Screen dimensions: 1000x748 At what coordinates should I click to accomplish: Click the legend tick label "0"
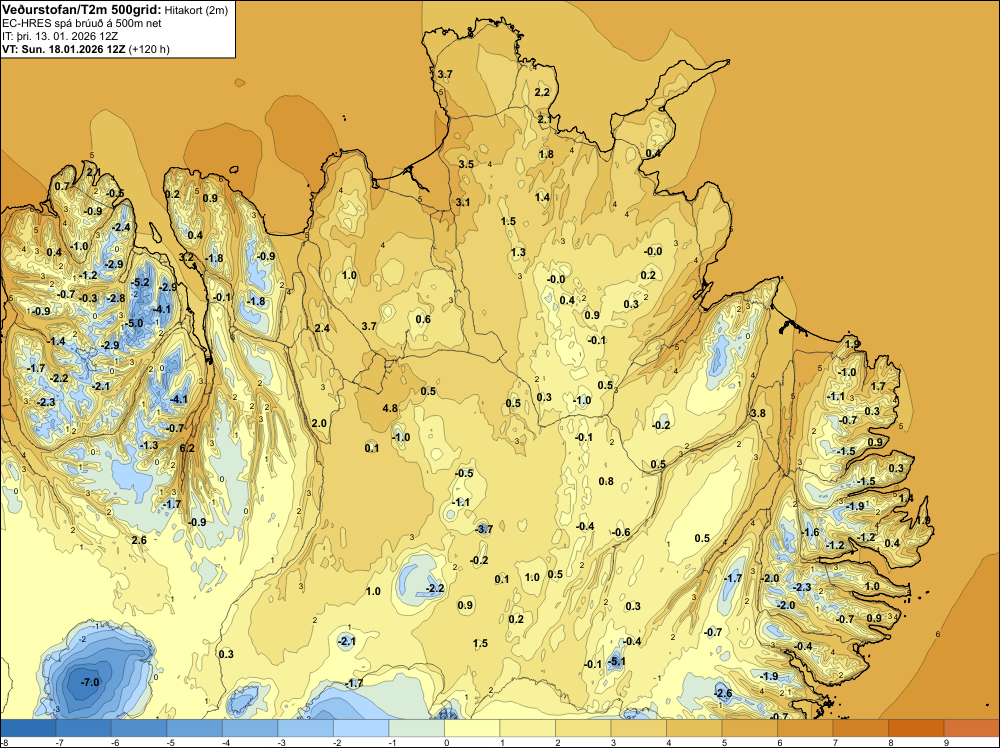coord(446,742)
